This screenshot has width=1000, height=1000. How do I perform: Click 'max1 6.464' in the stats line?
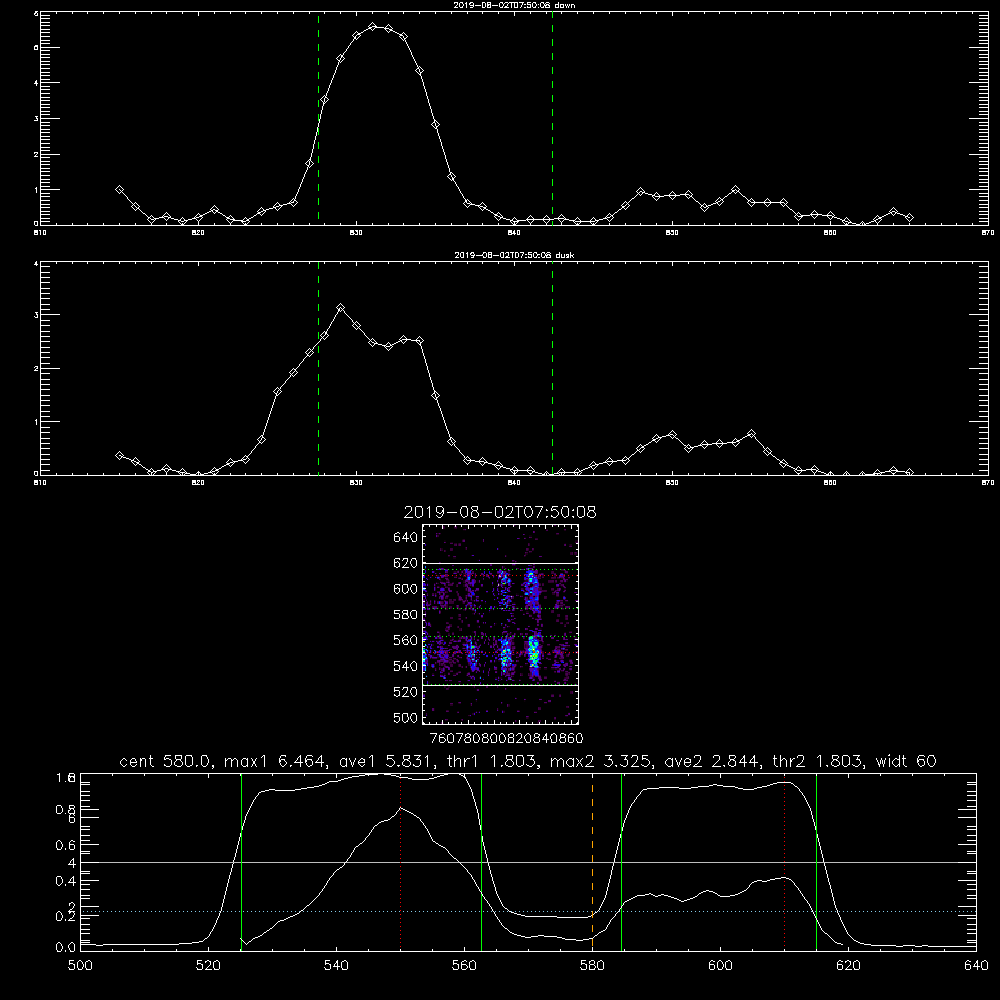click(x=277, y=761)
